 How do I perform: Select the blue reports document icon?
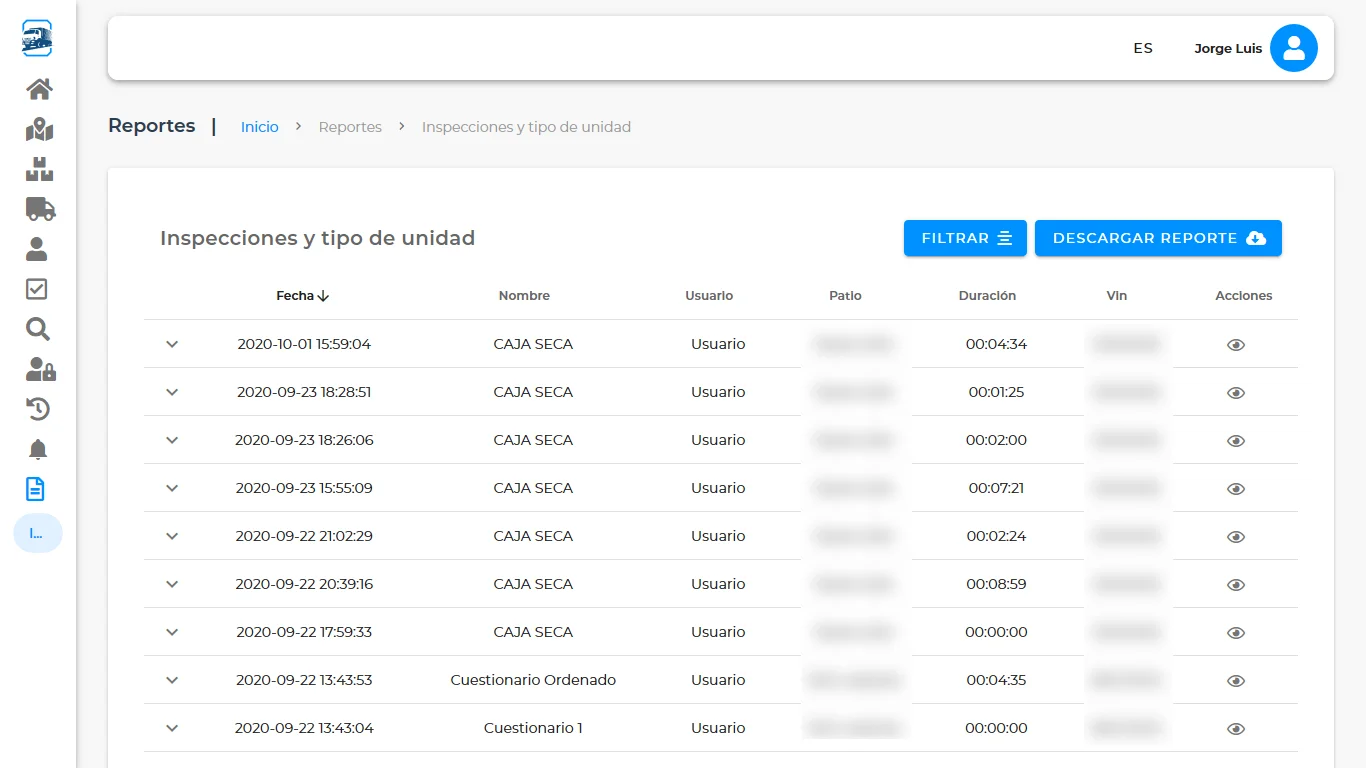[37, 489]
